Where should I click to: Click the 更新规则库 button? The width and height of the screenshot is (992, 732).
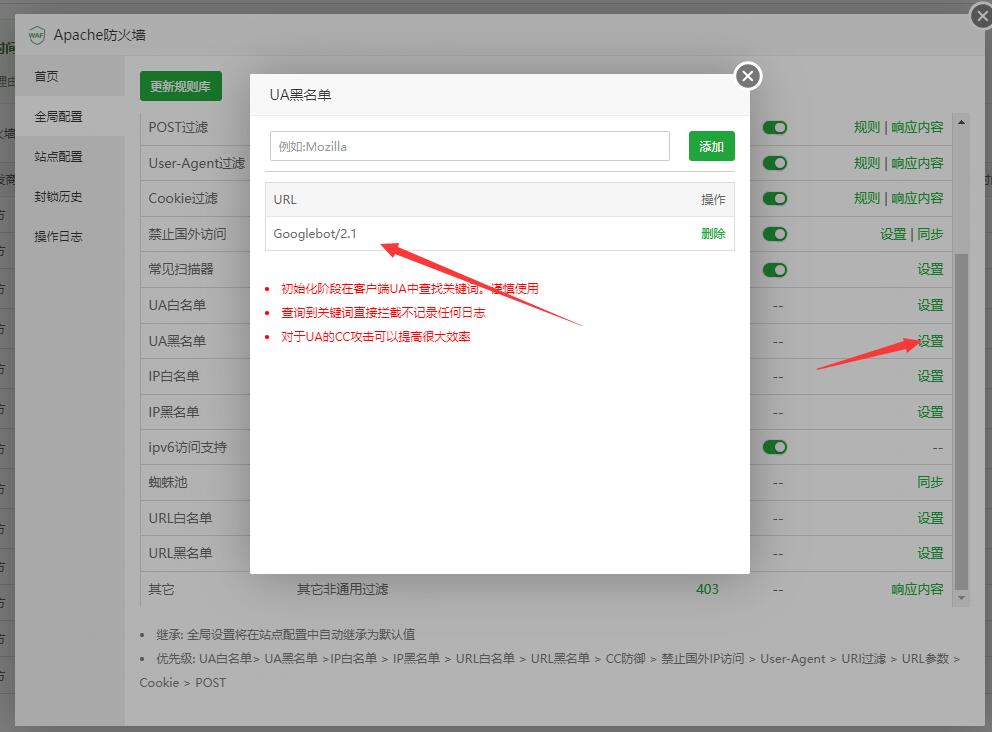coord(181,86)
